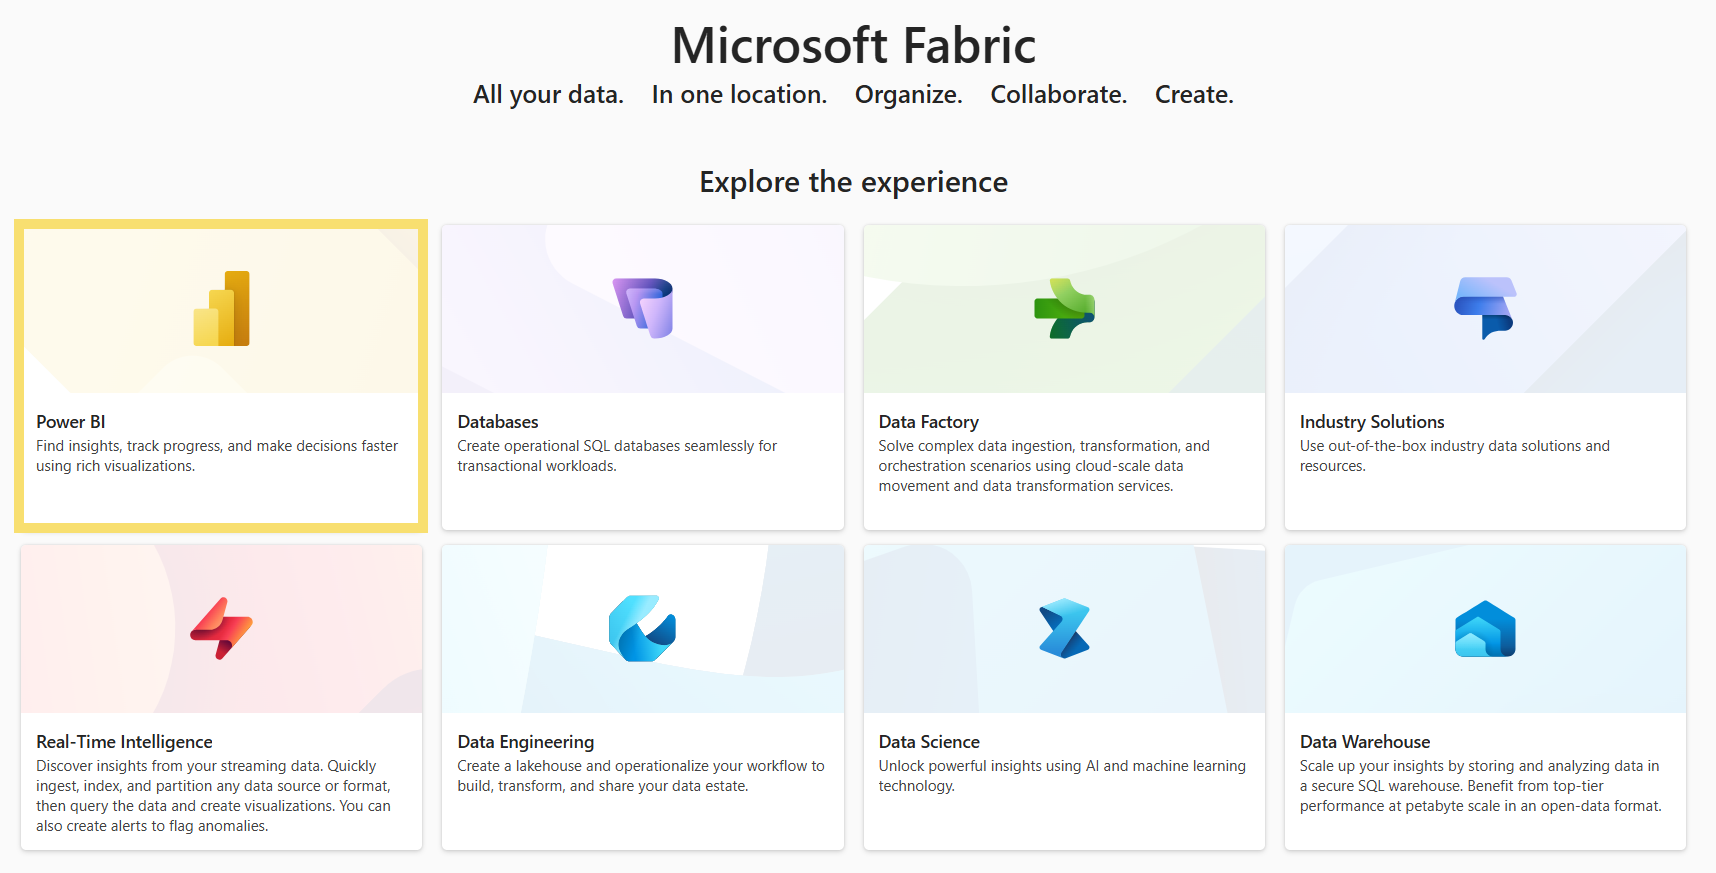Select the Data Engineering lakehouse description

tap(641, 776)
